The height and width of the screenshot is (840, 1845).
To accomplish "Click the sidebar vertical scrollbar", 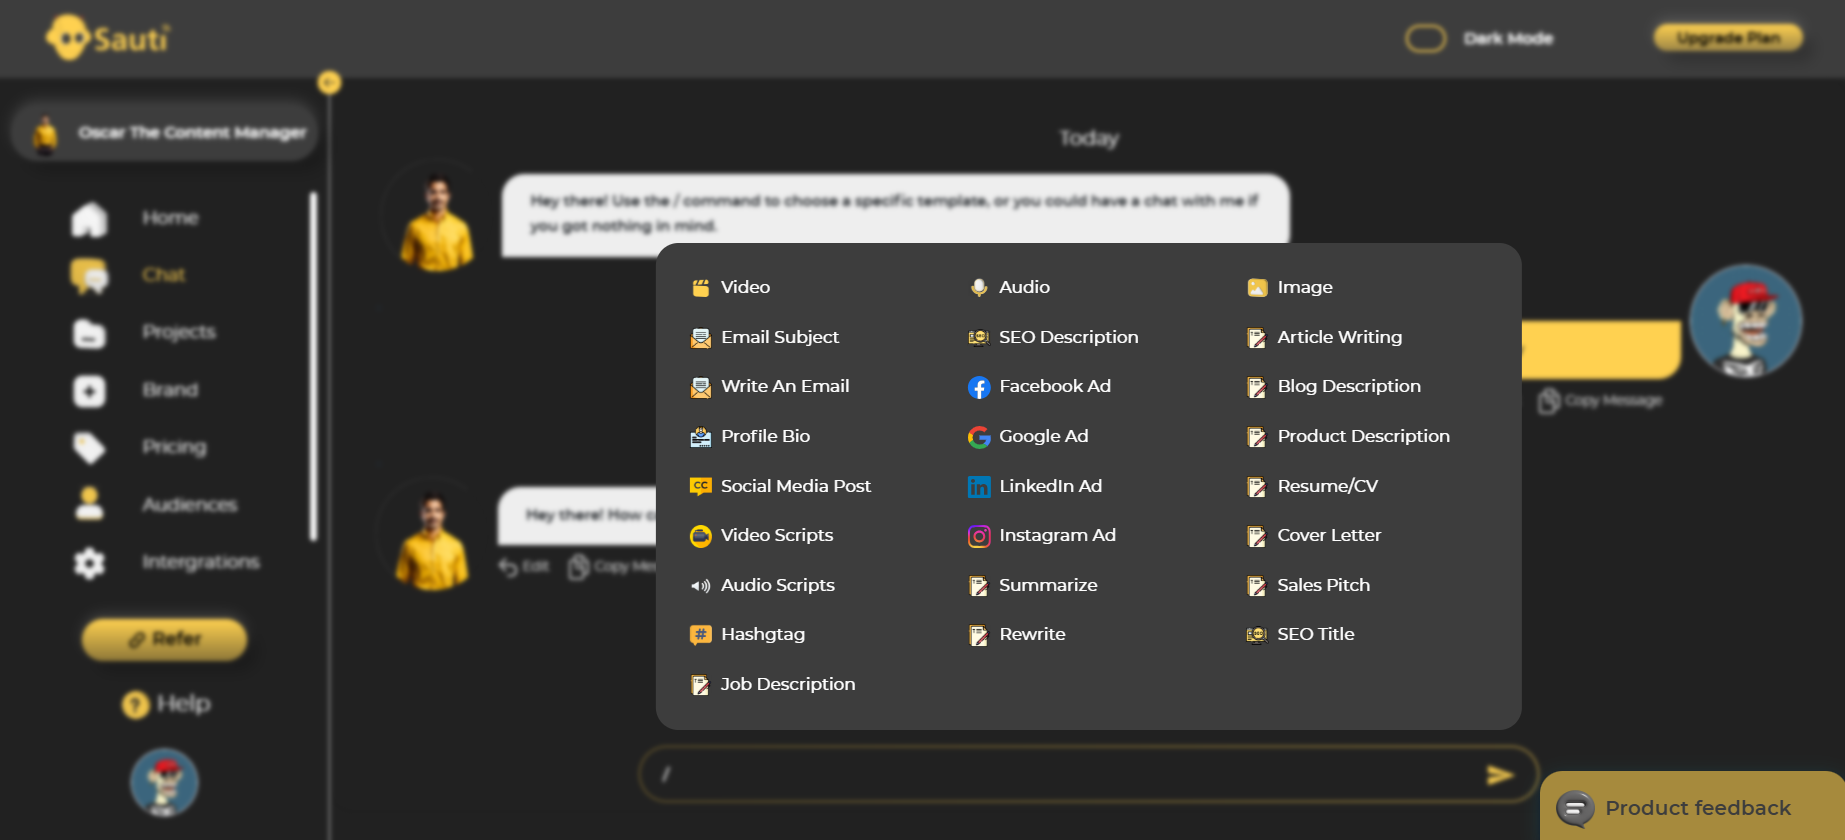I will pyautogui.click(x=313, y=366).
